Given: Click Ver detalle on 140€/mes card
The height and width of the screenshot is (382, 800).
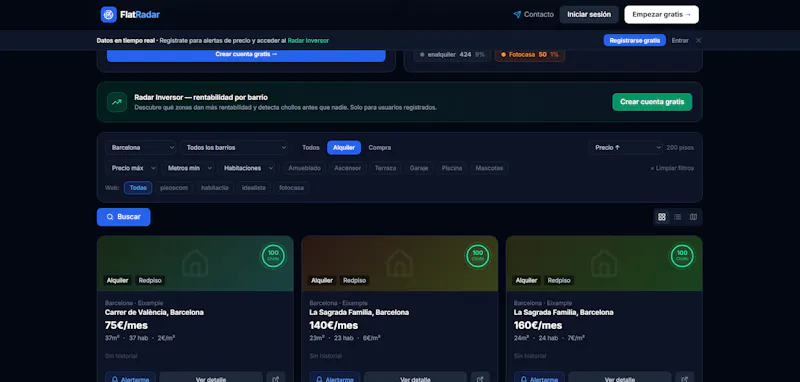Looking at the screenshot, I should coord(415,379).
